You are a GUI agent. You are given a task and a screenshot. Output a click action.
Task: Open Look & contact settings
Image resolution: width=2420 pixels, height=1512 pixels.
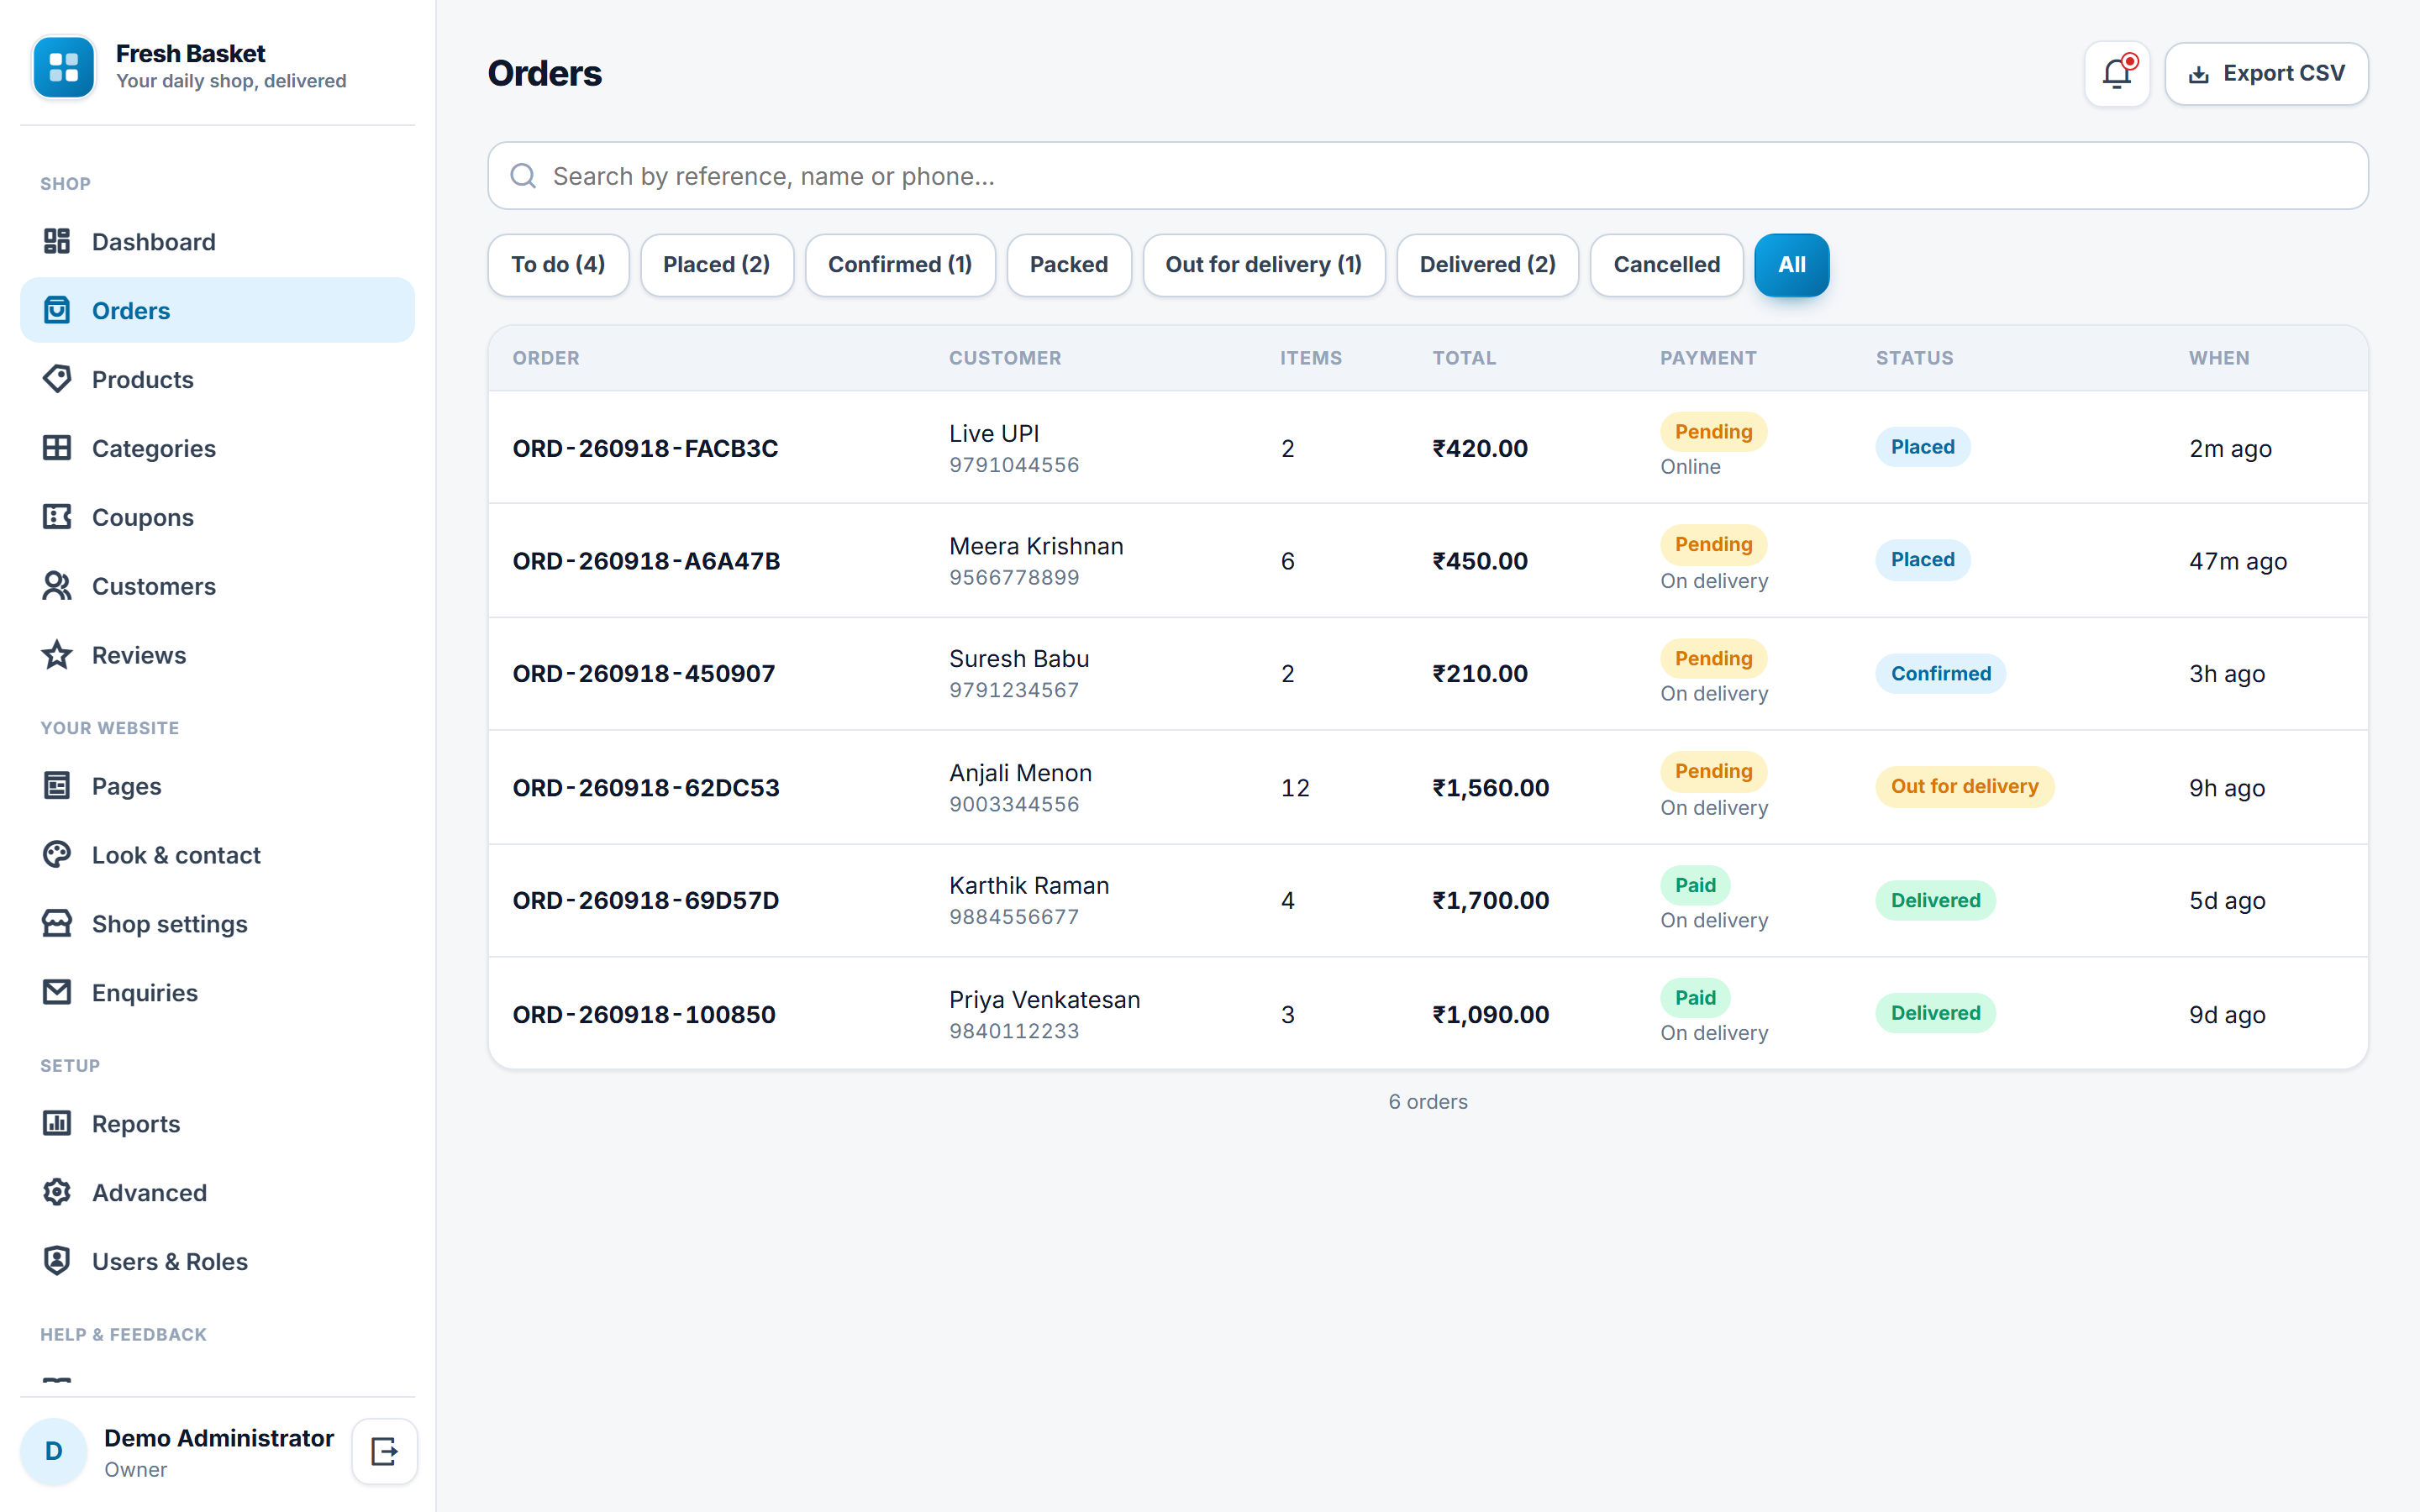[x=217, y=855]
